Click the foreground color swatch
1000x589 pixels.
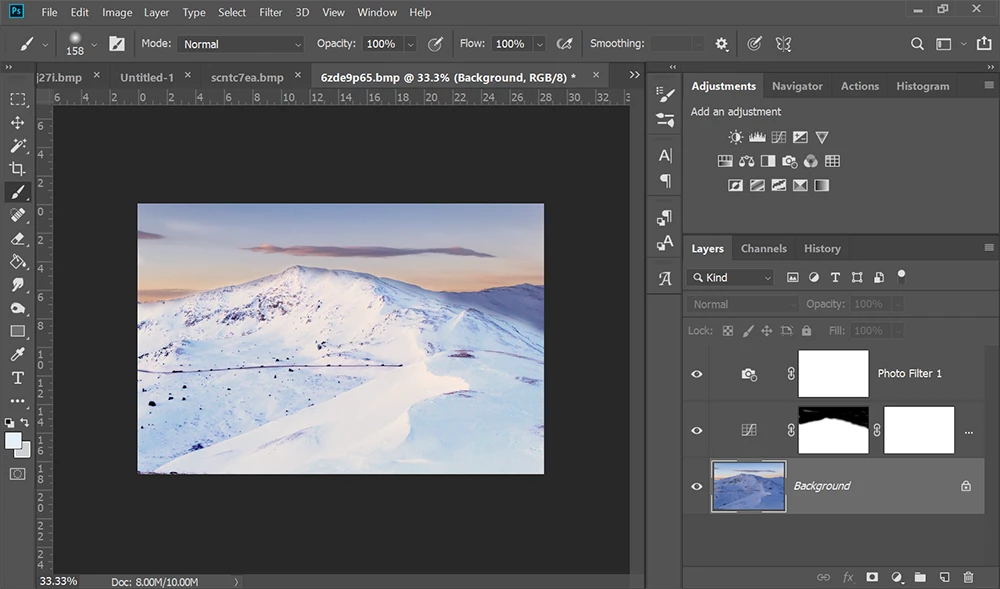point(13,440)
